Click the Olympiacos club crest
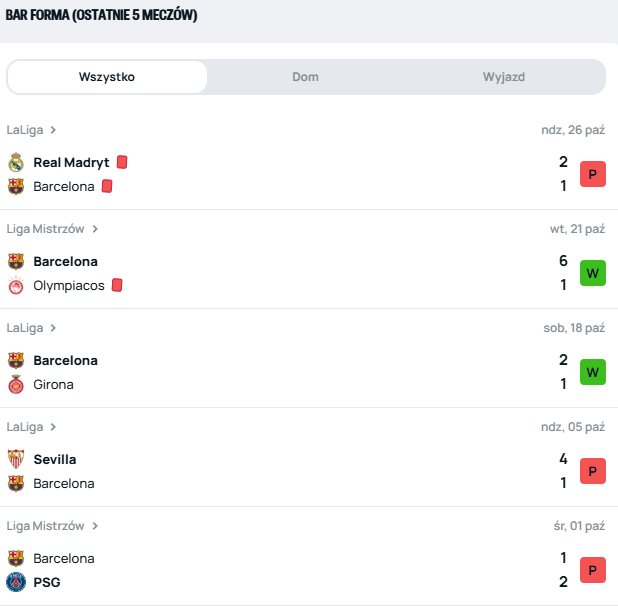This screenshot has width=618, height=606. tap(15, 285)
